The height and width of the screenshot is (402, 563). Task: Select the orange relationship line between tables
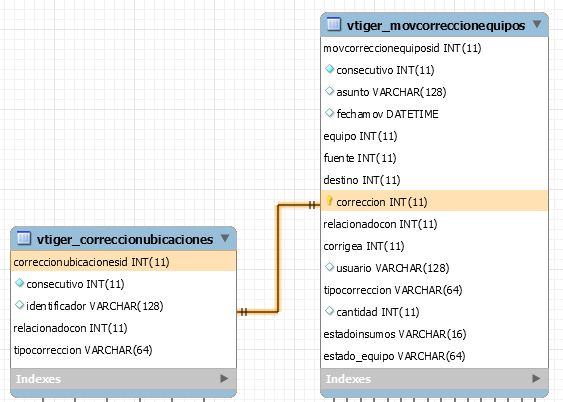(278, 258)
